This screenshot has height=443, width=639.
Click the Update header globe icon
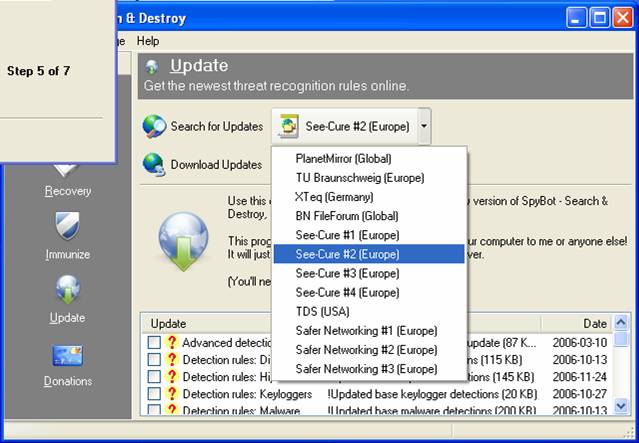point(152,67)
